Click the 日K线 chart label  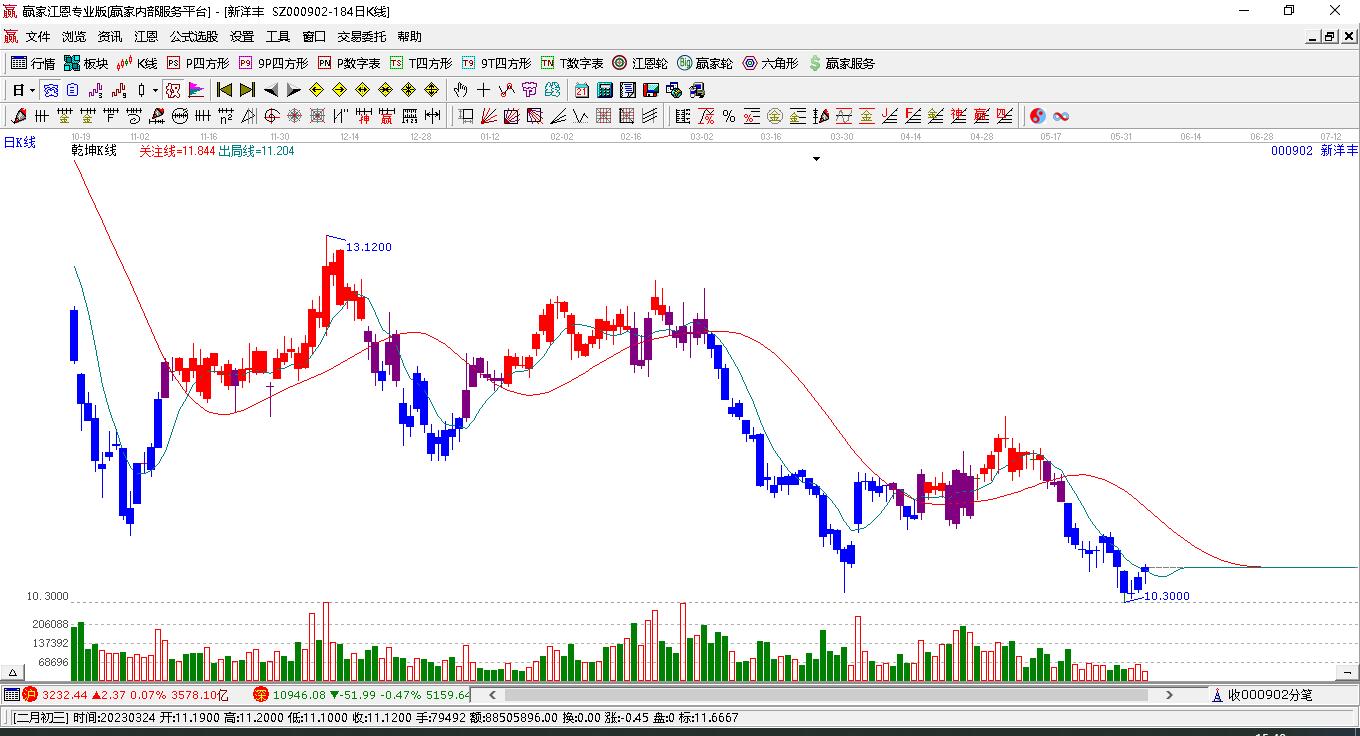point(19,142)
